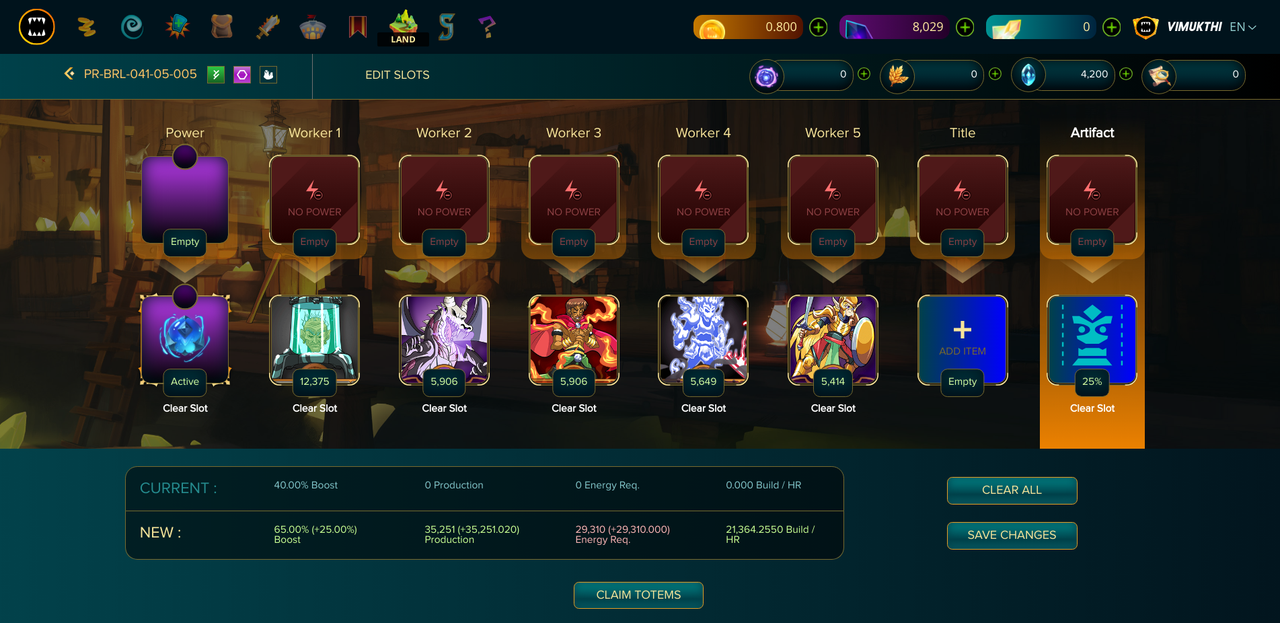This screenshot has height=623, width=1280.
Task: Select the active Power core slot
Action: click(185, 340)
